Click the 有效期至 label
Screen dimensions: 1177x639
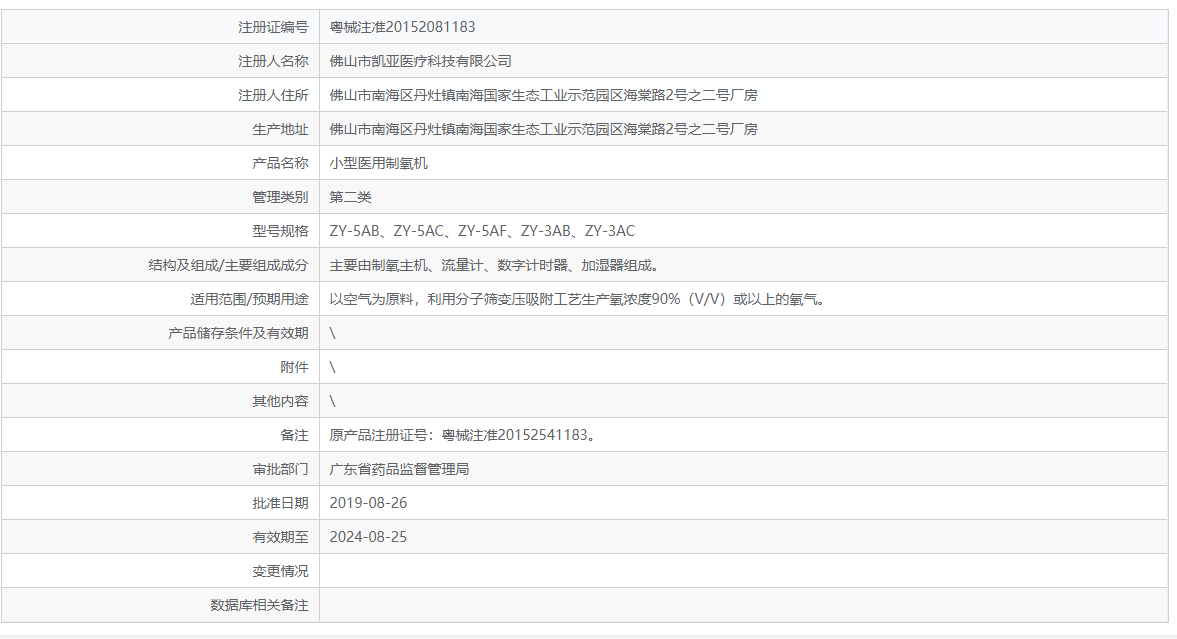(280, 537)
